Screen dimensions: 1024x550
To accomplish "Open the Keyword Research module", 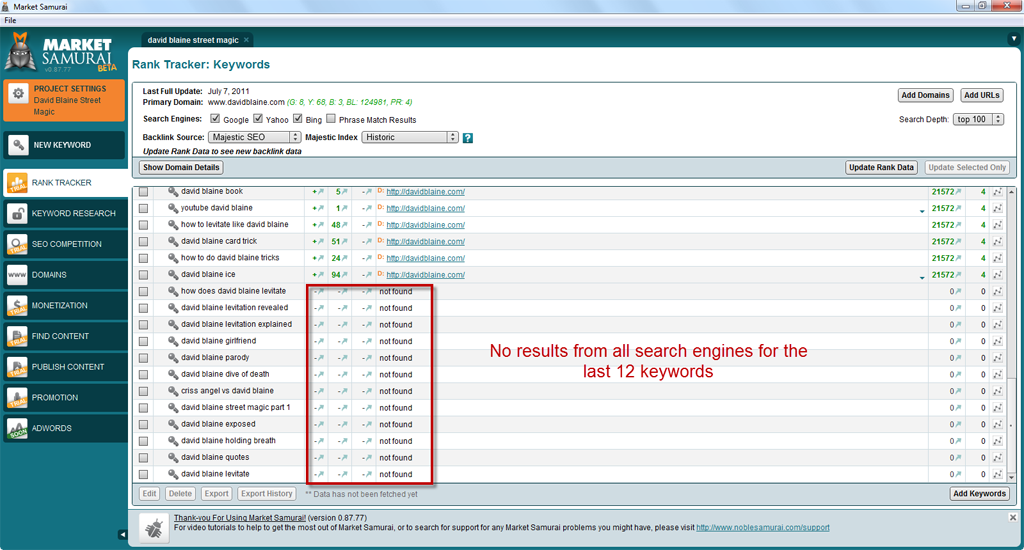I will click(x=64, y=214).
